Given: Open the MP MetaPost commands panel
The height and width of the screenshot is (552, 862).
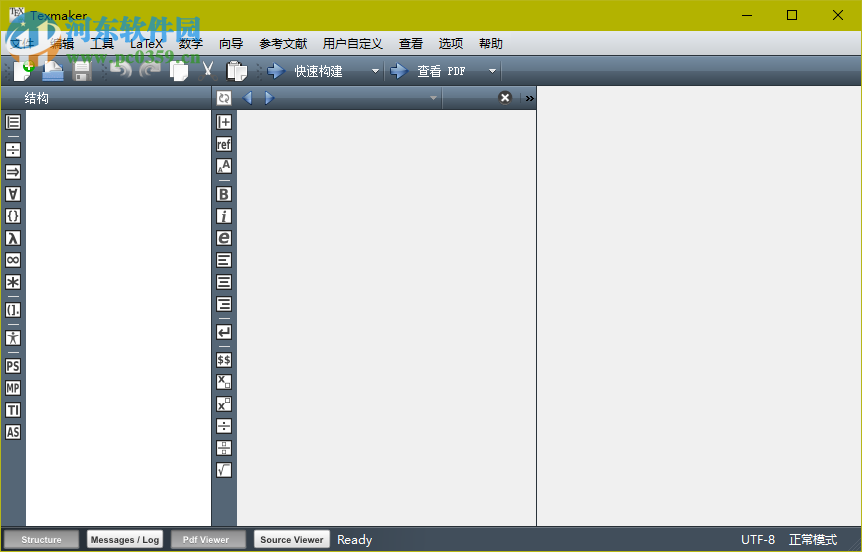Looking at the screenshot, I should click(x=13, y=388).
